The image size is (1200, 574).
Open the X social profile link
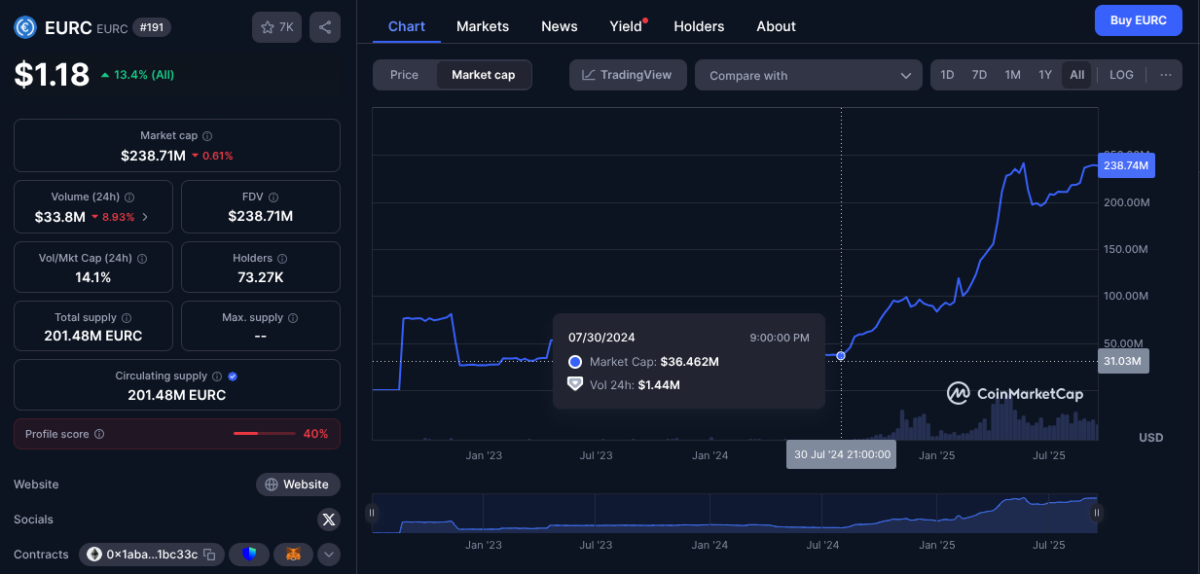pyautogui.click(x=329, y=519)
